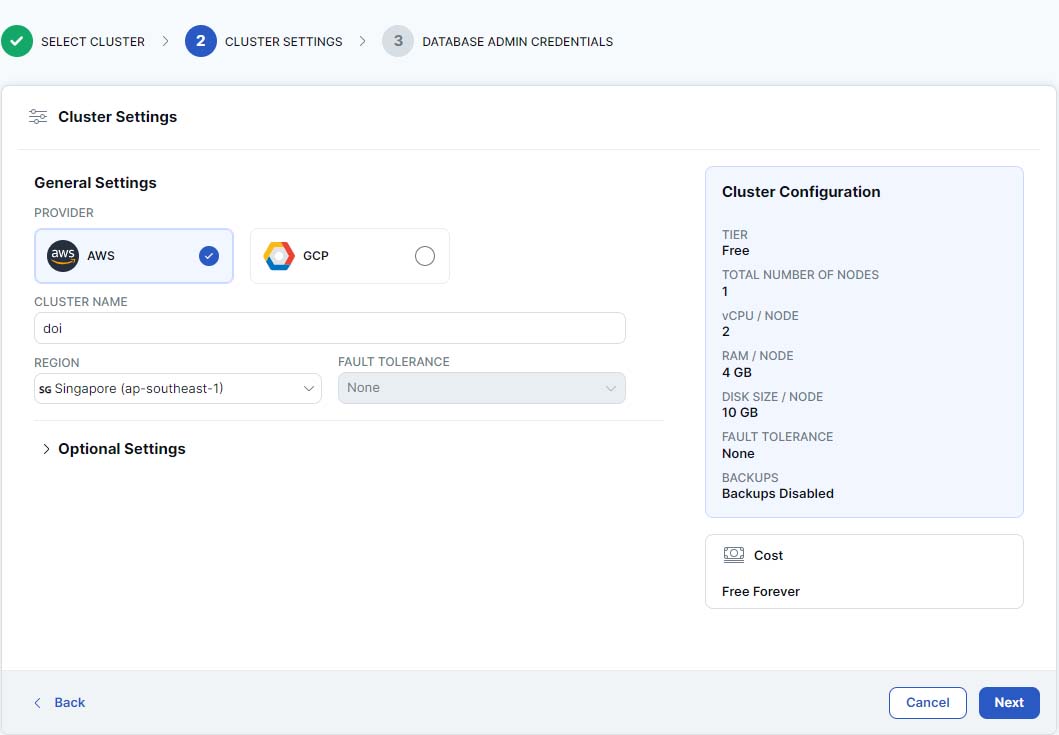Go to Select Cluster step
Image resolution: width=1059 pixels, height=735 pixels.
92,42
